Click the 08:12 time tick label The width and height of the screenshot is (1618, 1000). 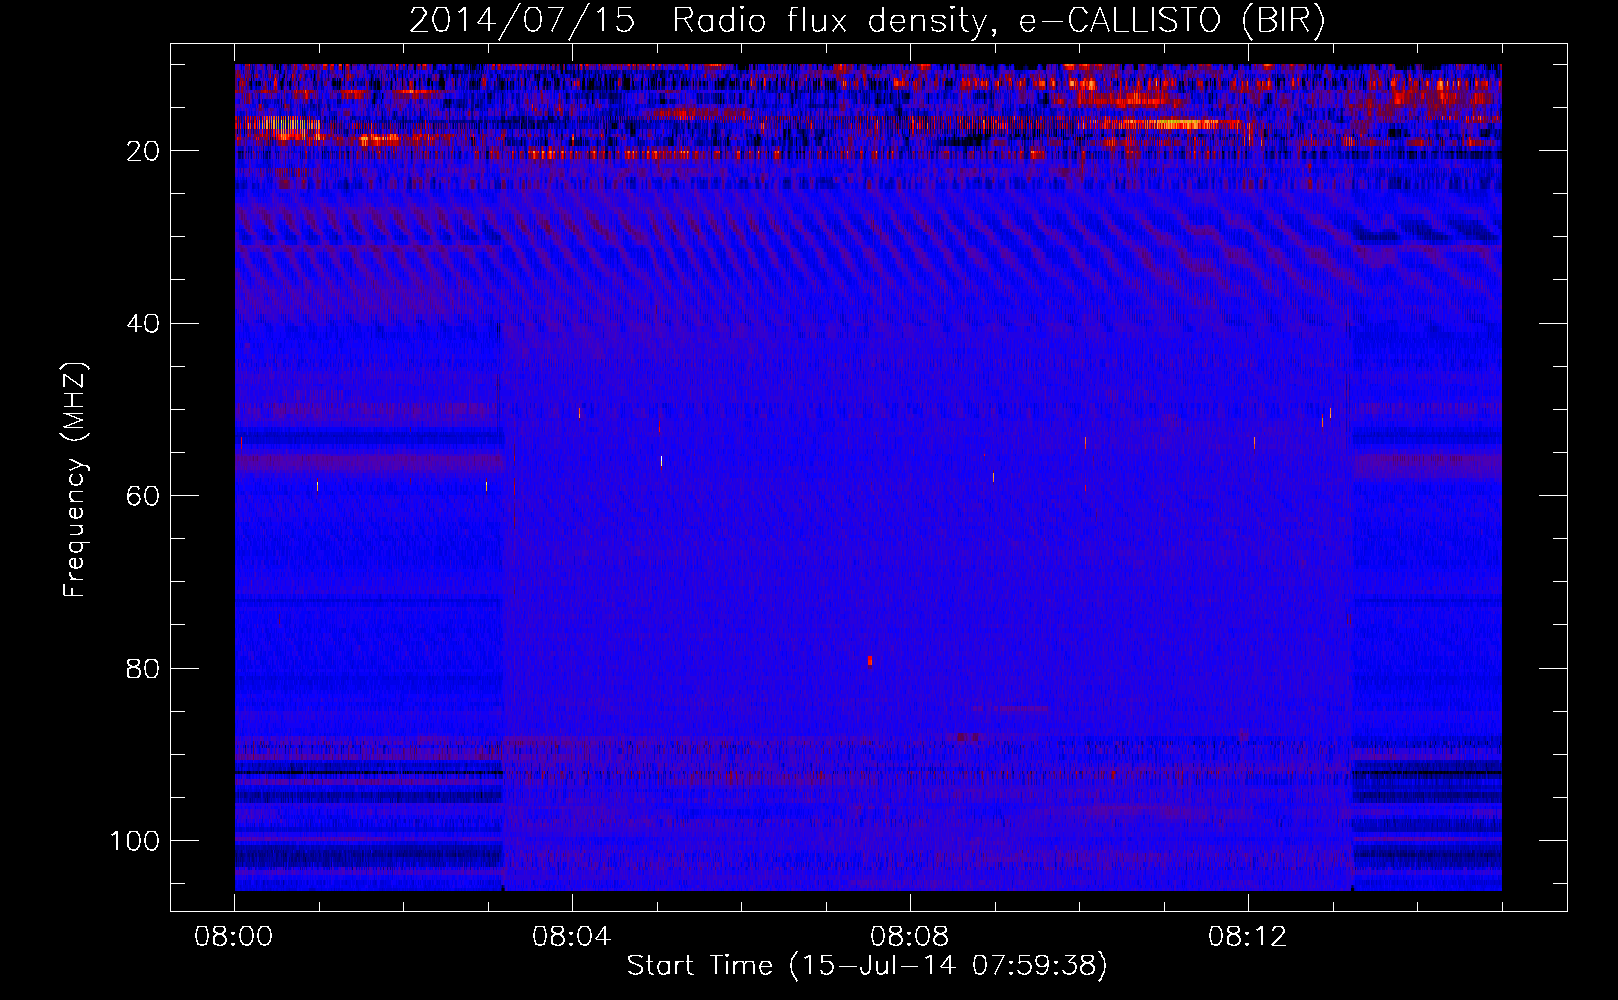pos(1247,937)
